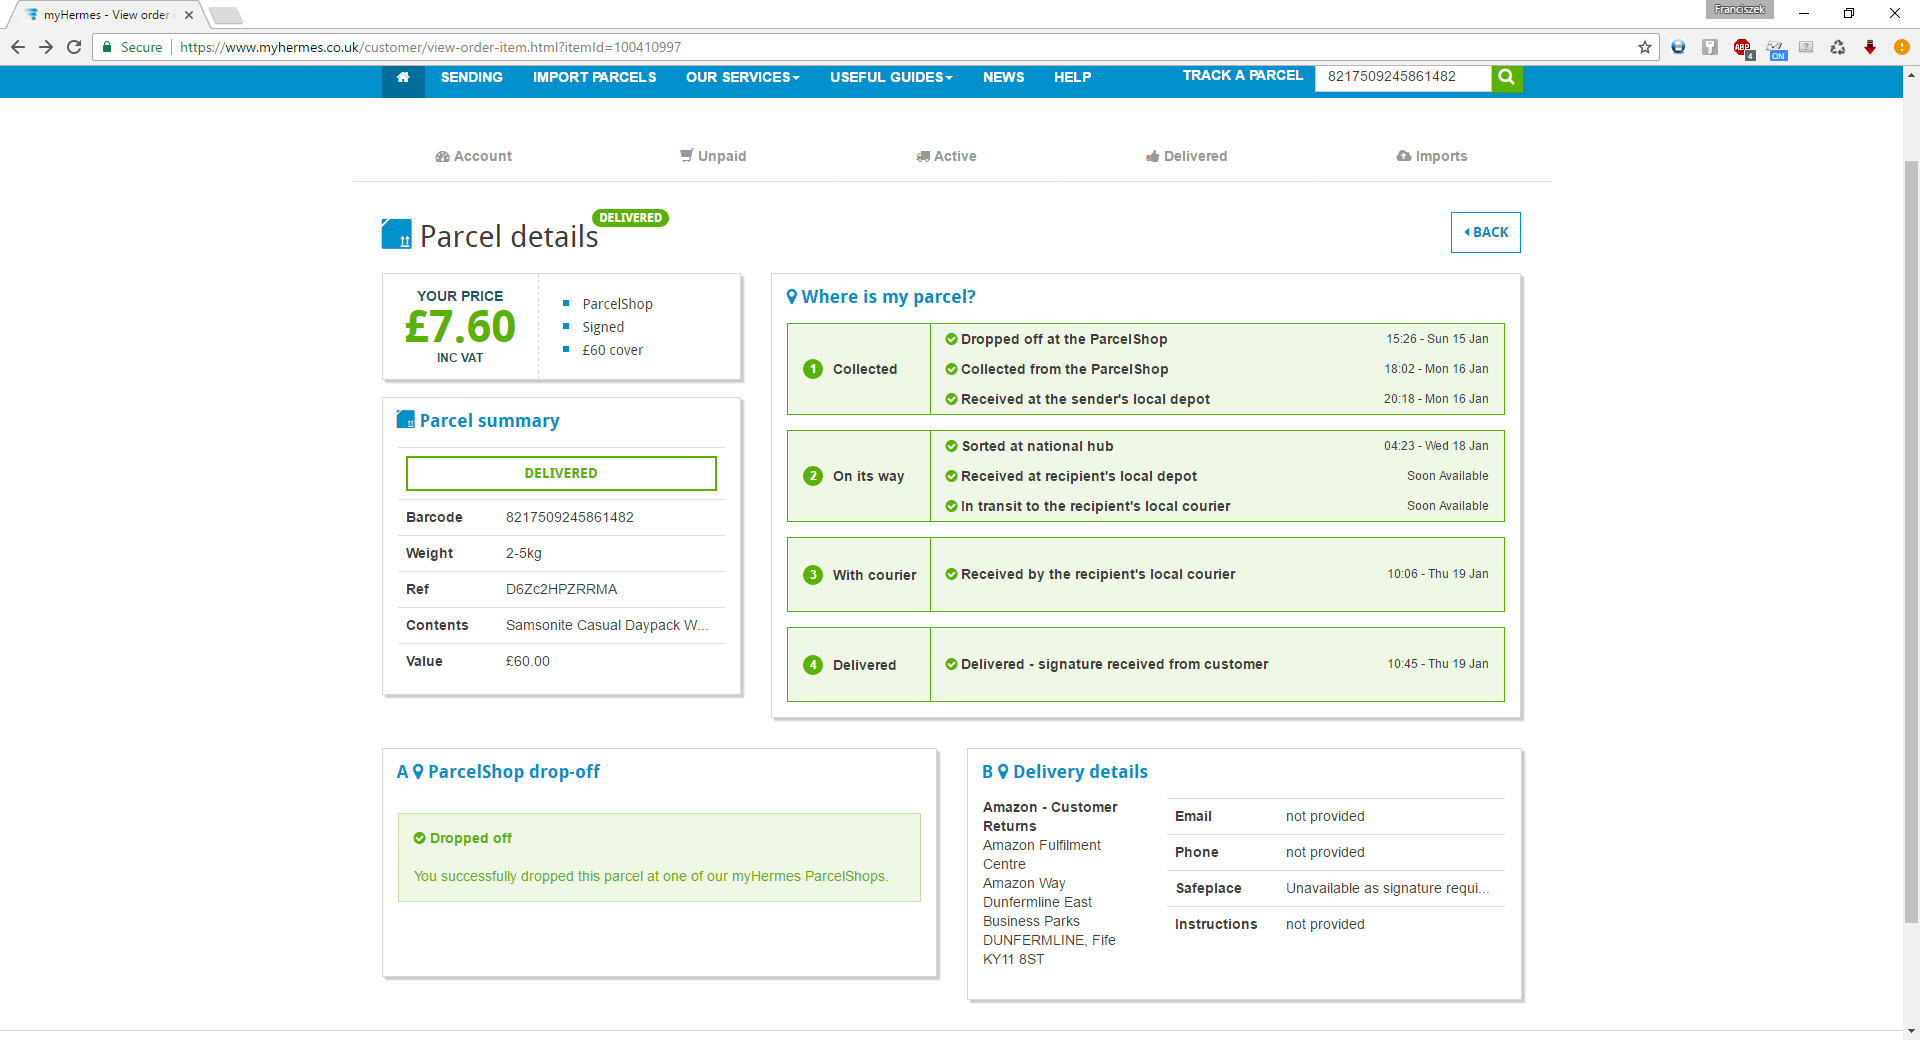
Task: Go back with the browser arrow
Action: coord(18,47)
